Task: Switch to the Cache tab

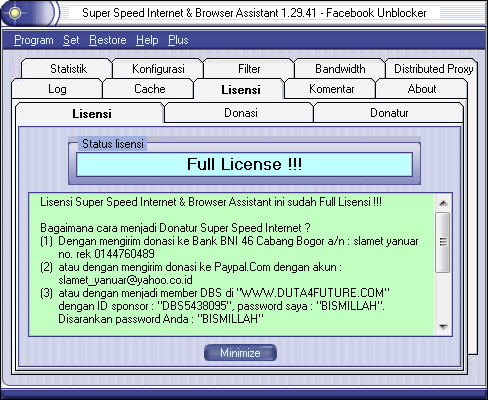Action: coord(149,89)
